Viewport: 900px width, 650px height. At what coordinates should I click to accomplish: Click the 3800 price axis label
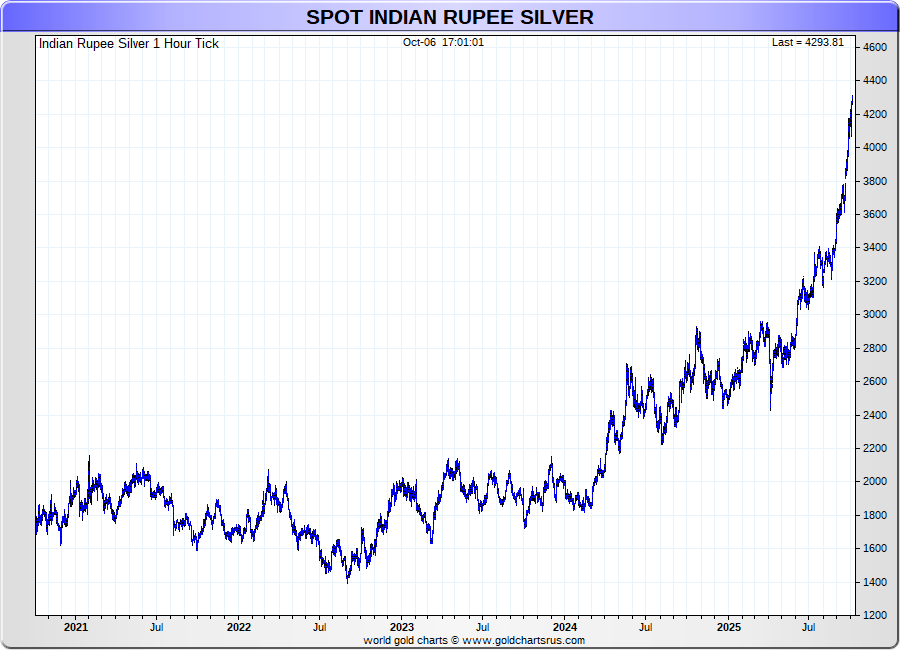(875, 181)
